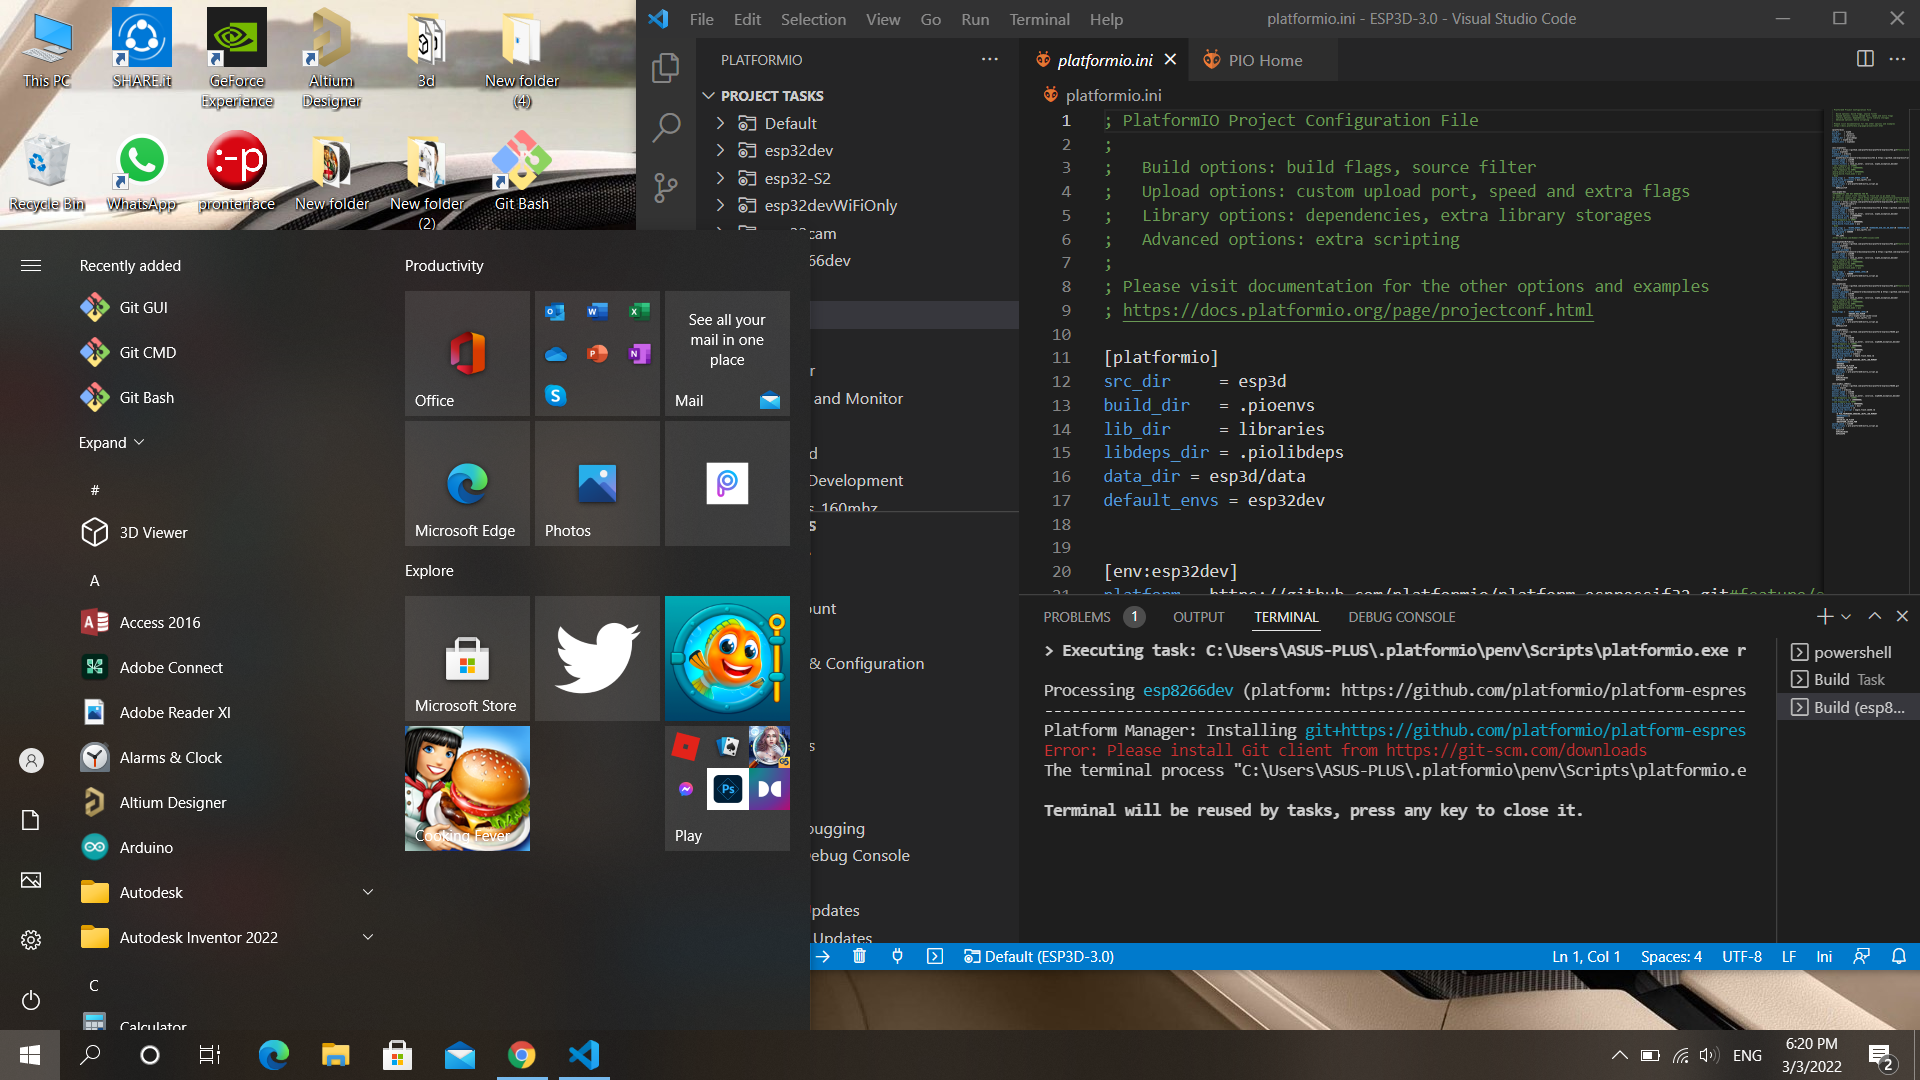The height and width of the screenshot is (1080, 1920).
Task: Open Chrome from the Windows taskbar
Action: (x=521, y=1055)
